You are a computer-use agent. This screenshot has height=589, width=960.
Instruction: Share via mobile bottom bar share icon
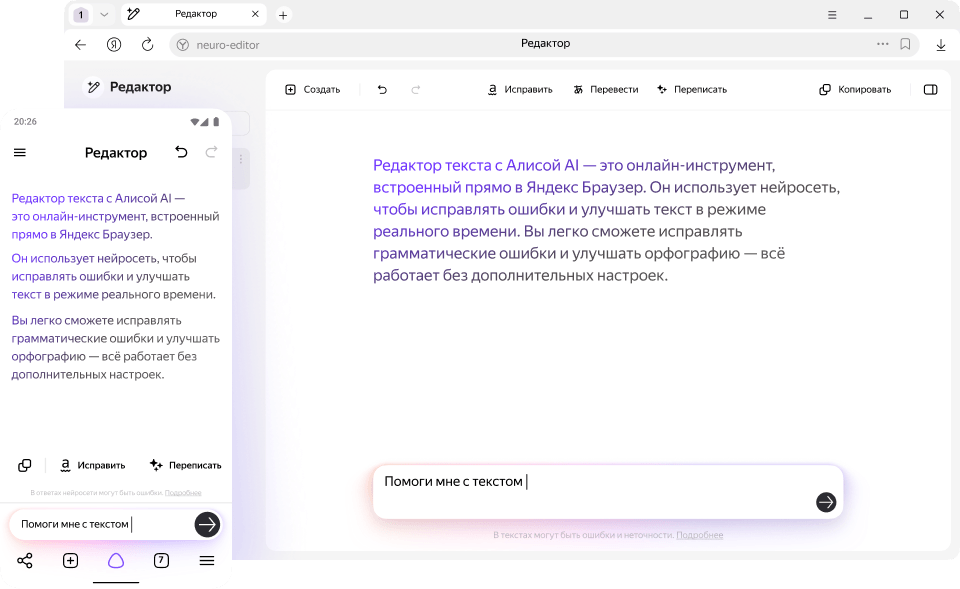tap(24, 561)
